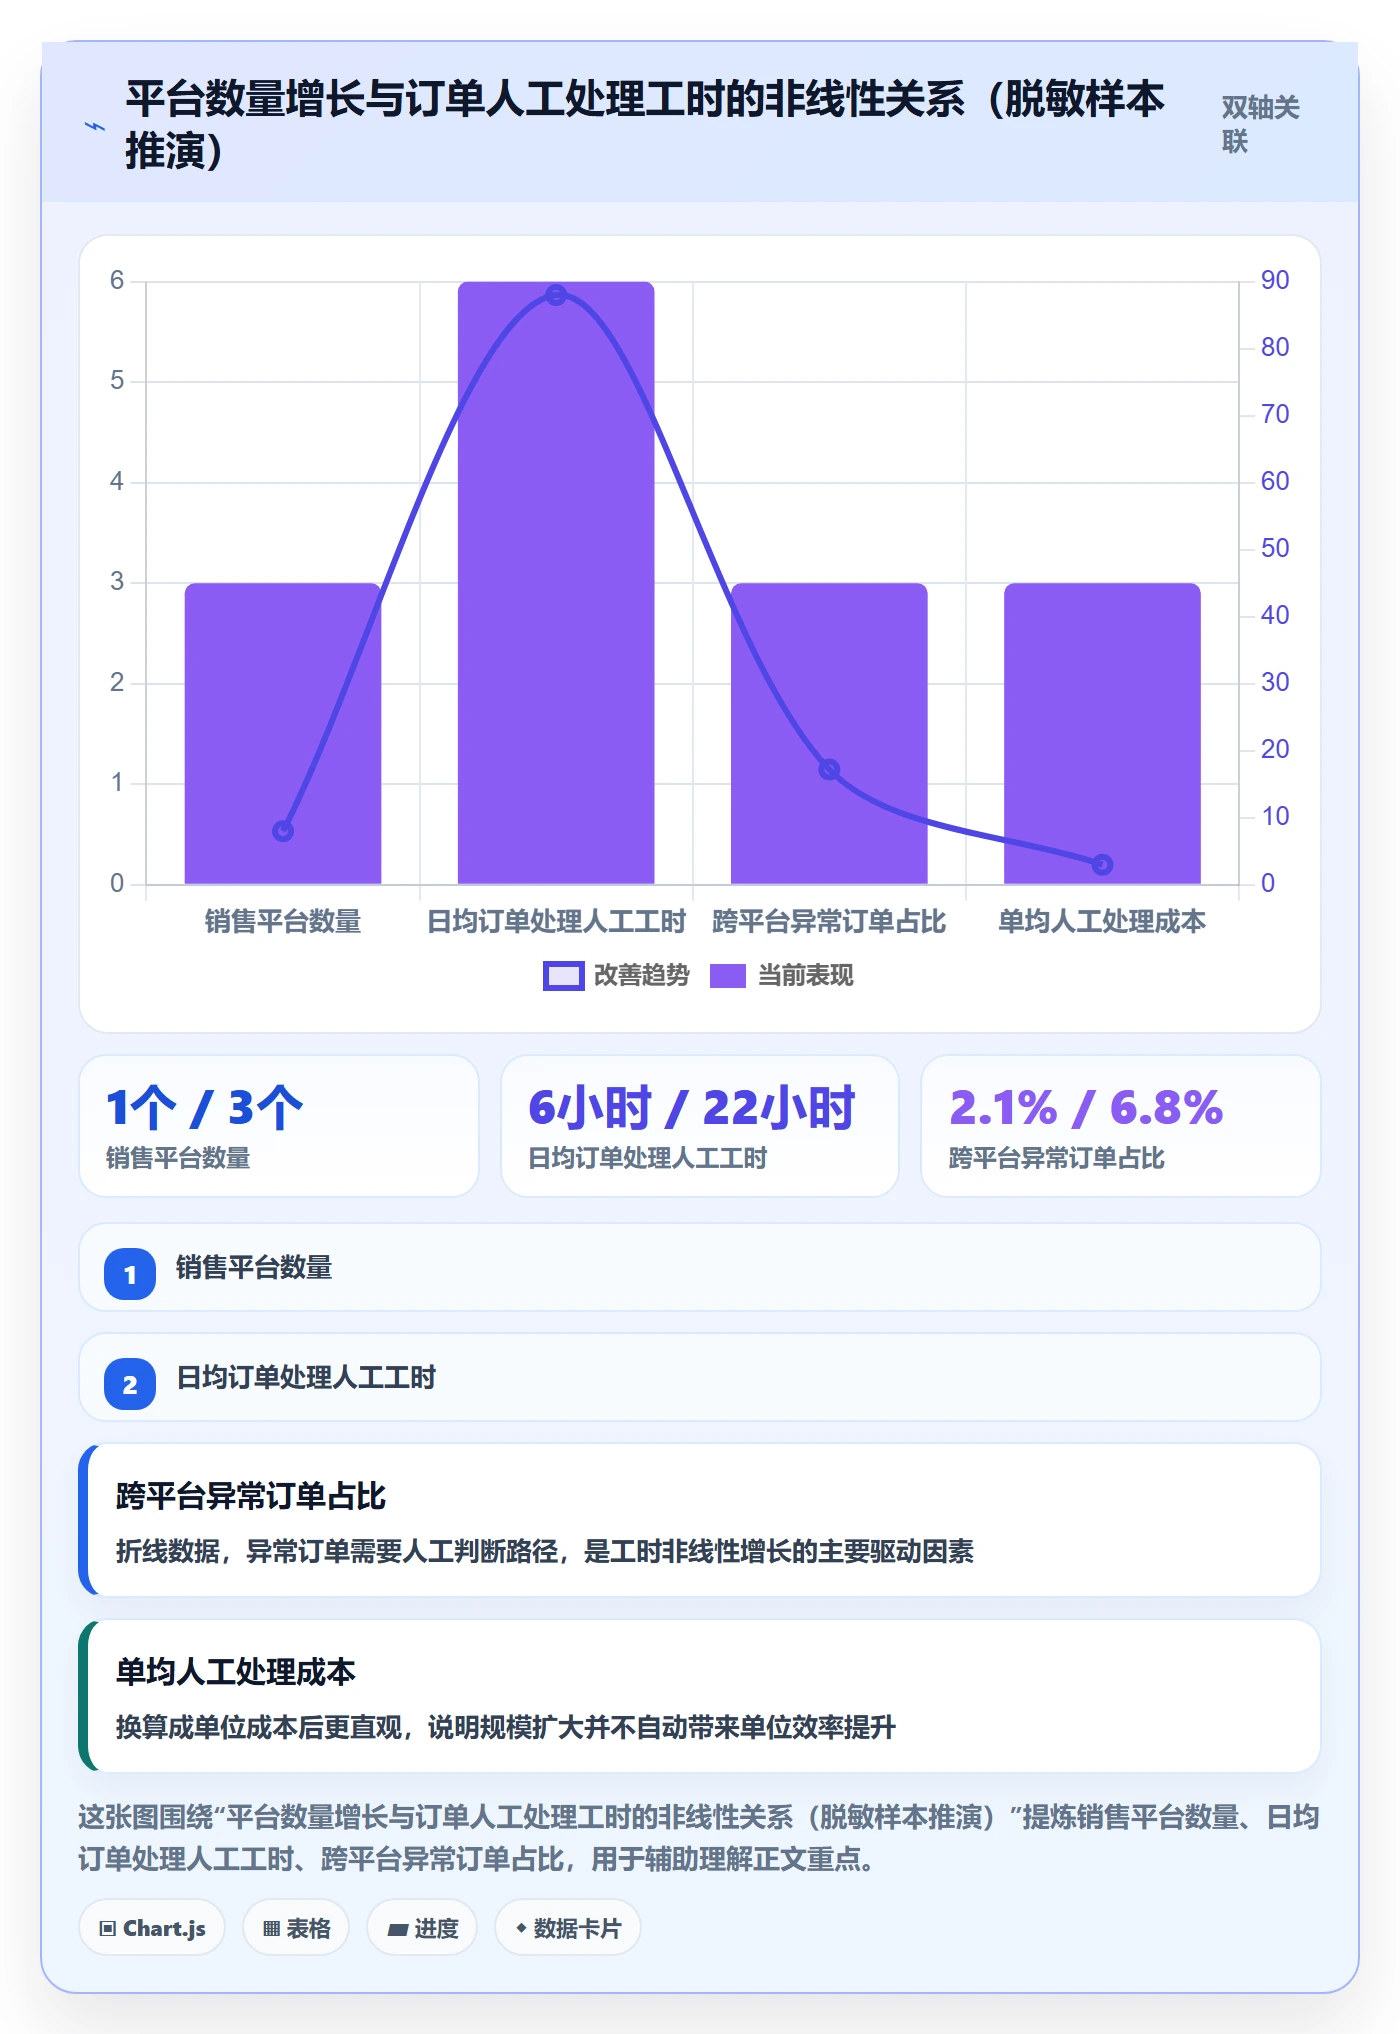Click the footer summary starting with 这张图围绕
Viewport: 1400px width, 2034px height.
pyautogui.click(x=699, y=1838)
